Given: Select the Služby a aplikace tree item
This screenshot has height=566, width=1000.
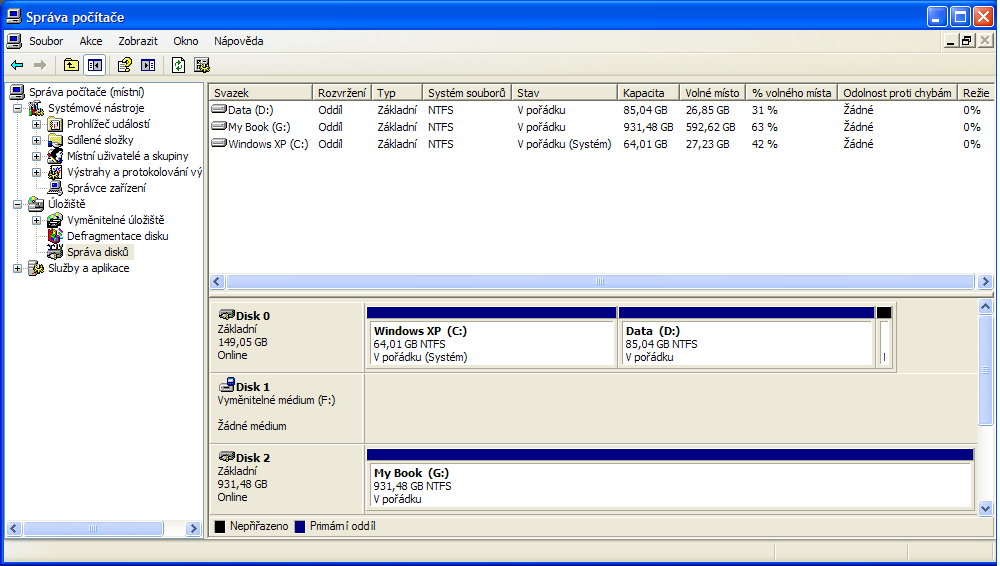Looking at the screenshot, I should (x=89, y=268).
